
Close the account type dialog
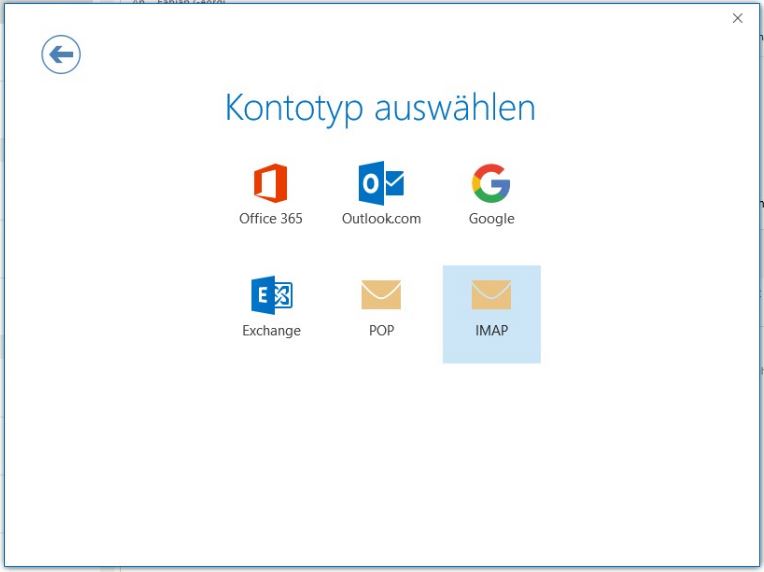click(x=737, y=19)
